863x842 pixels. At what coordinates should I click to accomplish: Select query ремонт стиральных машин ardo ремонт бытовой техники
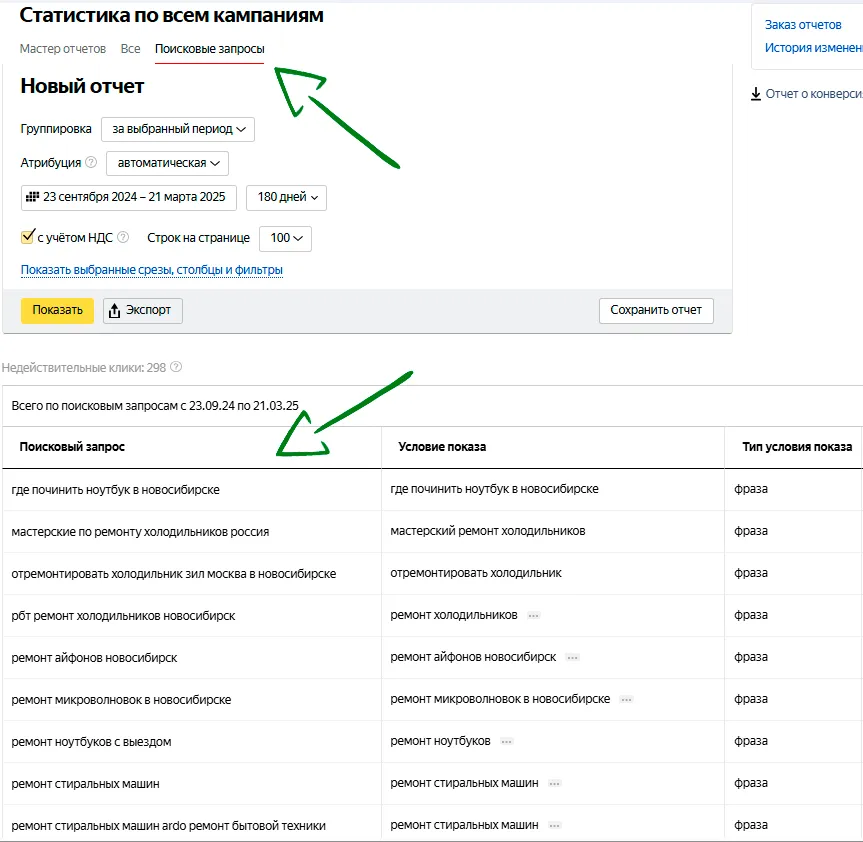point(168,825)
